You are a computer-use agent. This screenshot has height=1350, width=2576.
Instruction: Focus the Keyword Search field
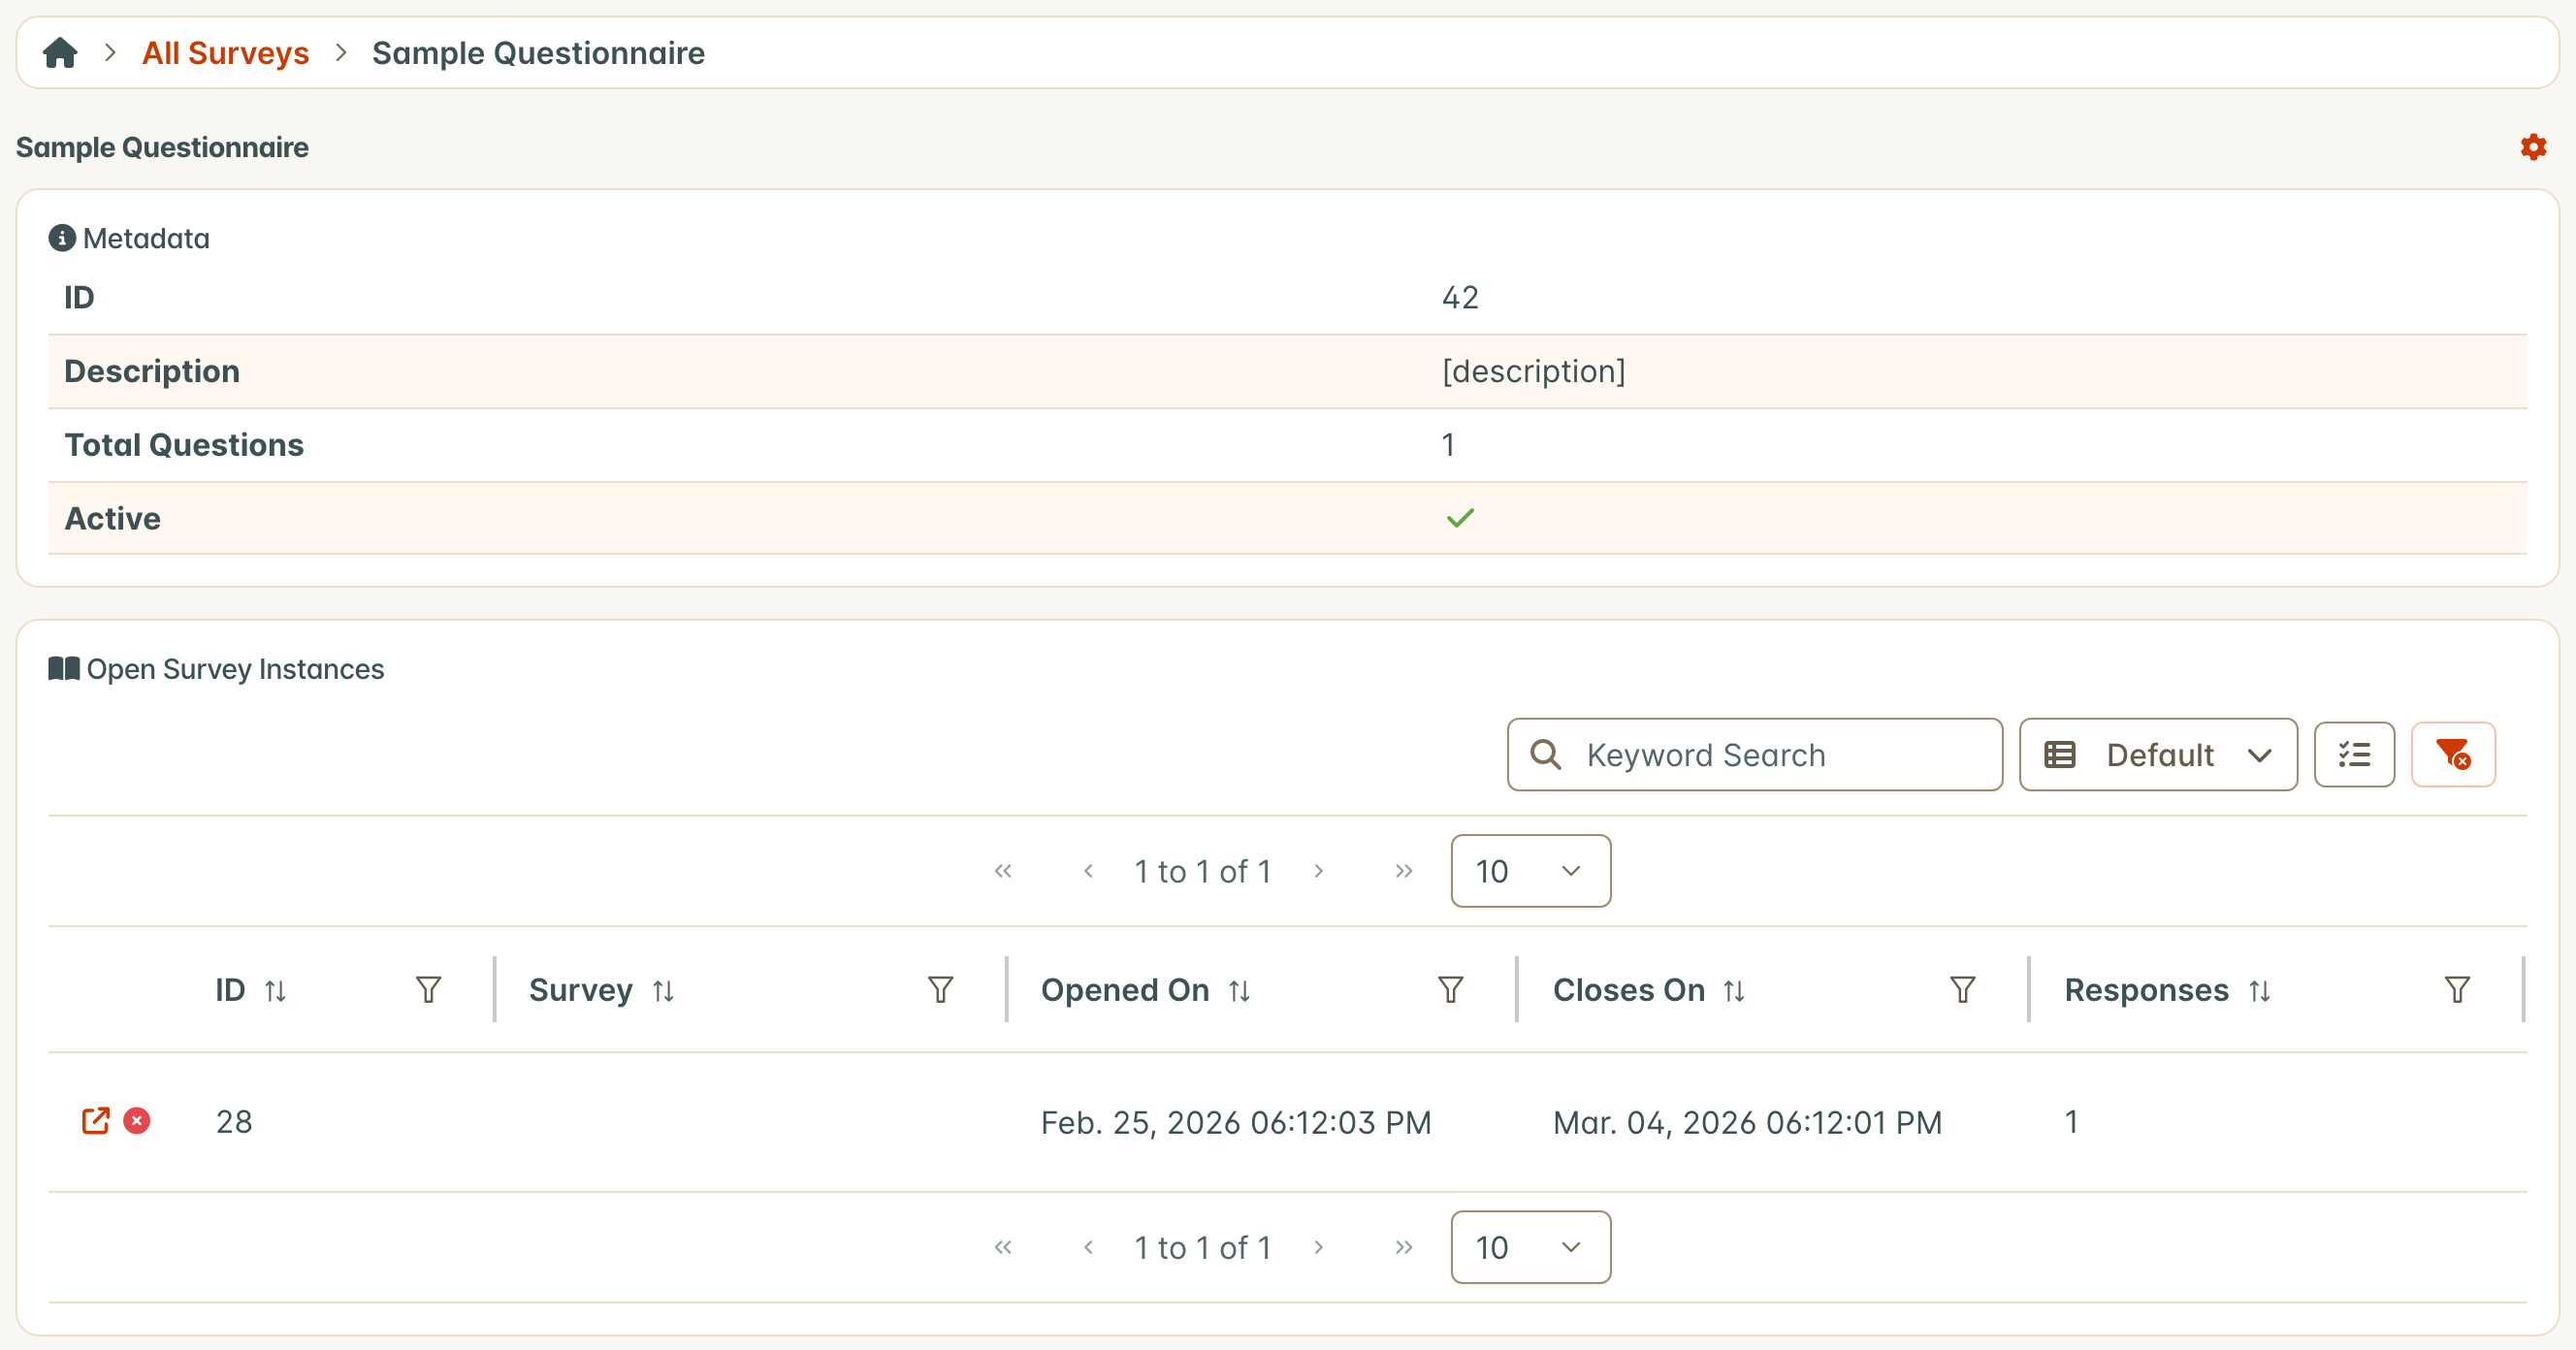tap(1754, 754)
